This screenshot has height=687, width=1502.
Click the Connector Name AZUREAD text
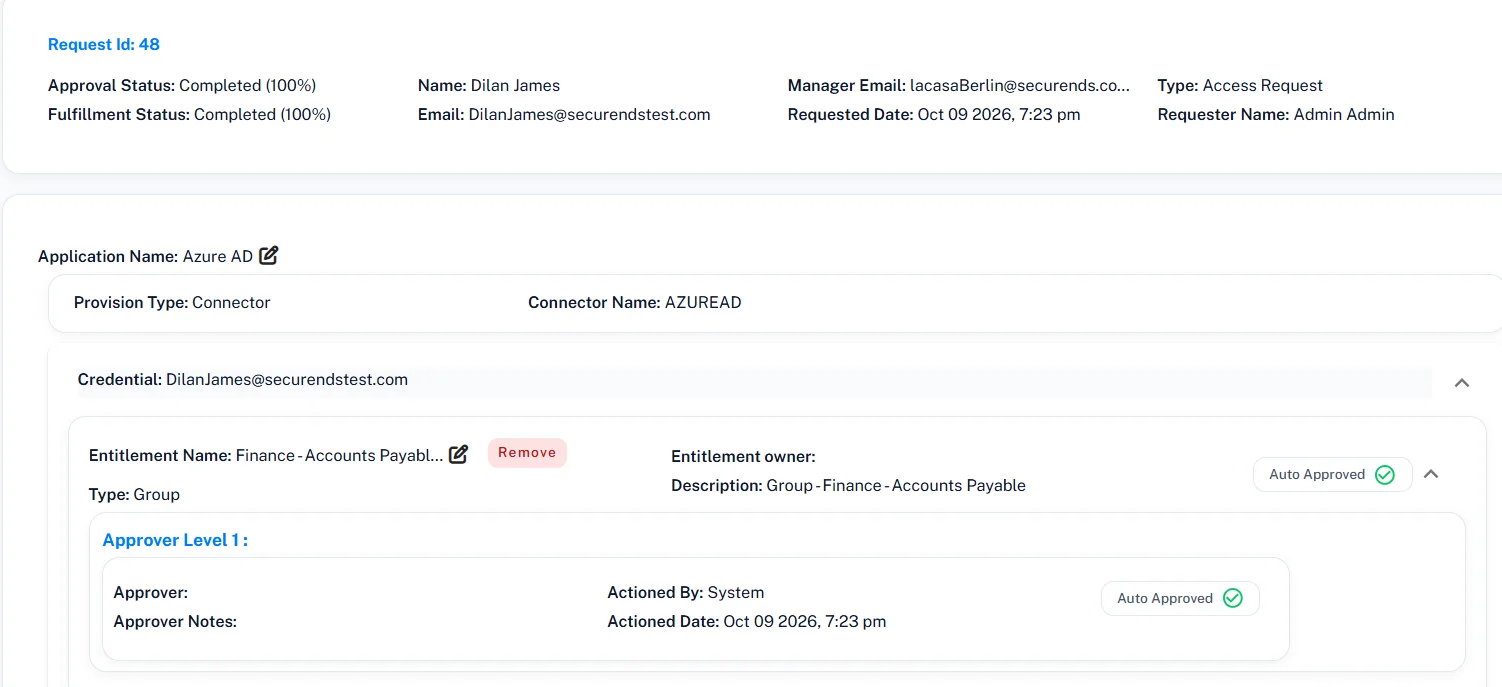(635, 302)
